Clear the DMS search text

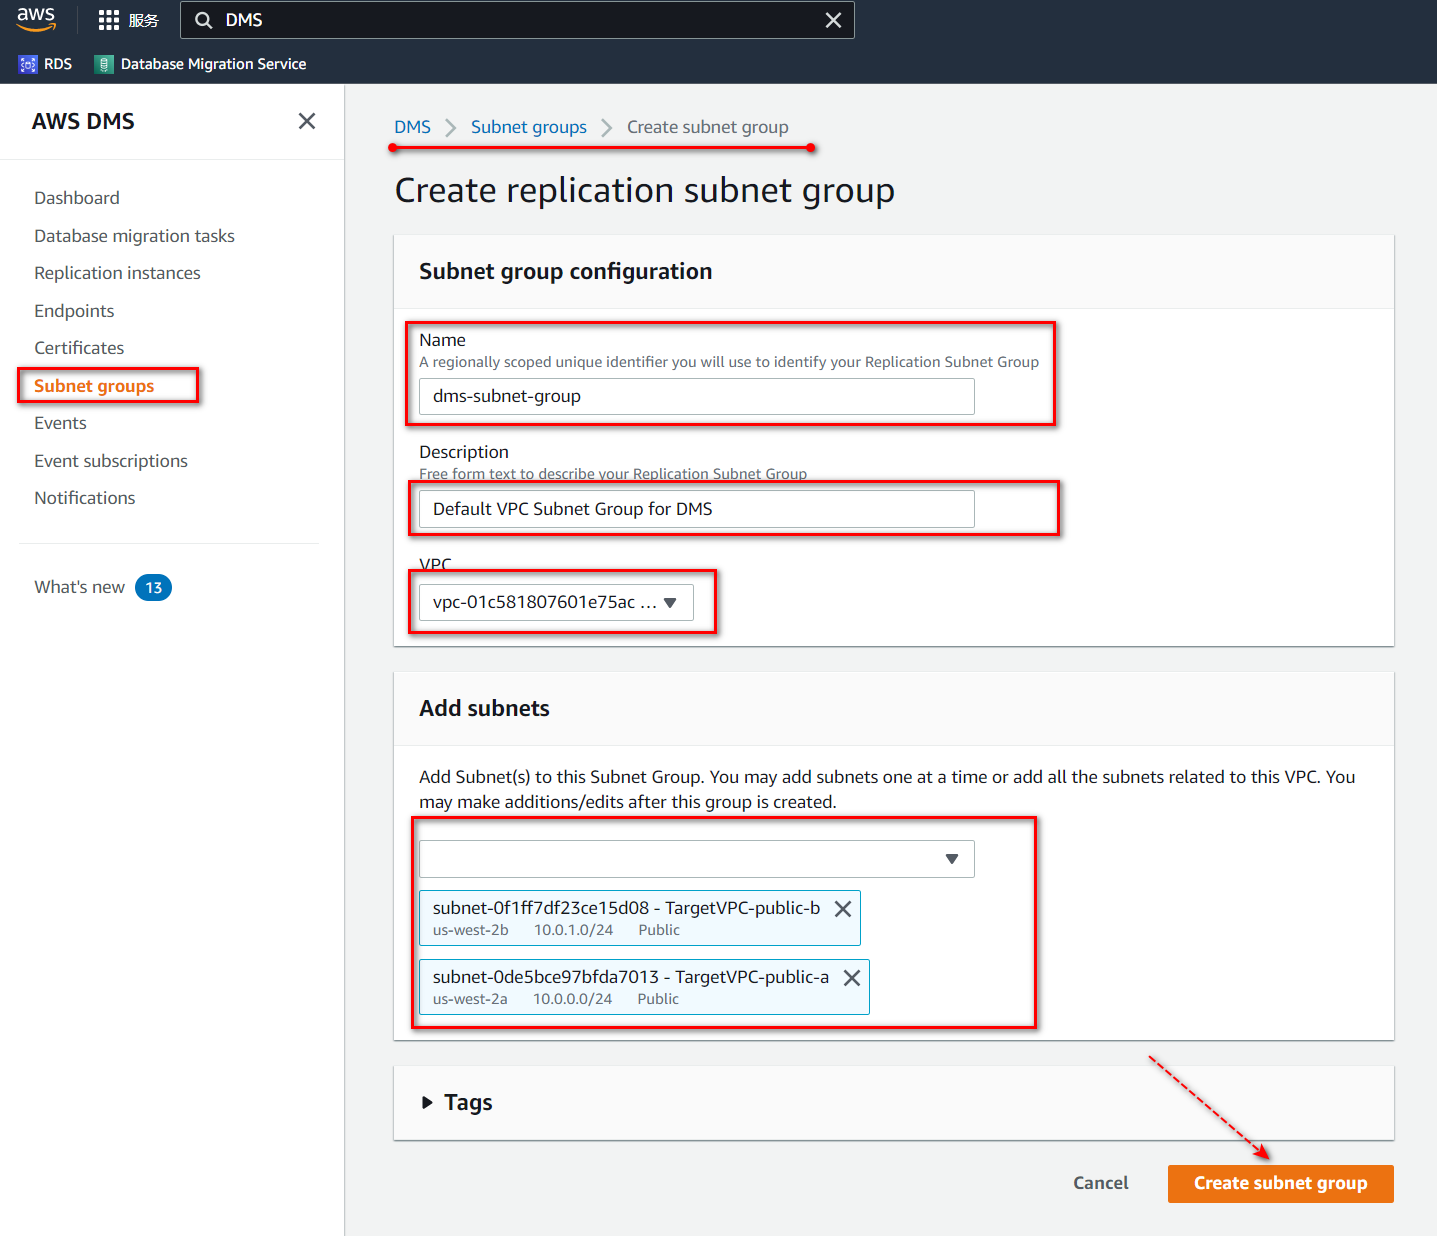[833, 20]
